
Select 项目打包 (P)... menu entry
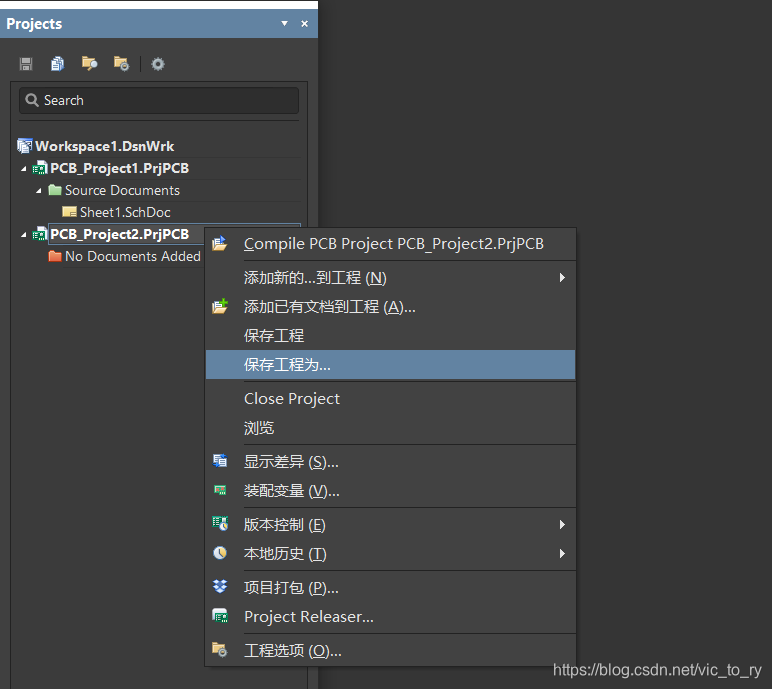[x=390, y=587]
